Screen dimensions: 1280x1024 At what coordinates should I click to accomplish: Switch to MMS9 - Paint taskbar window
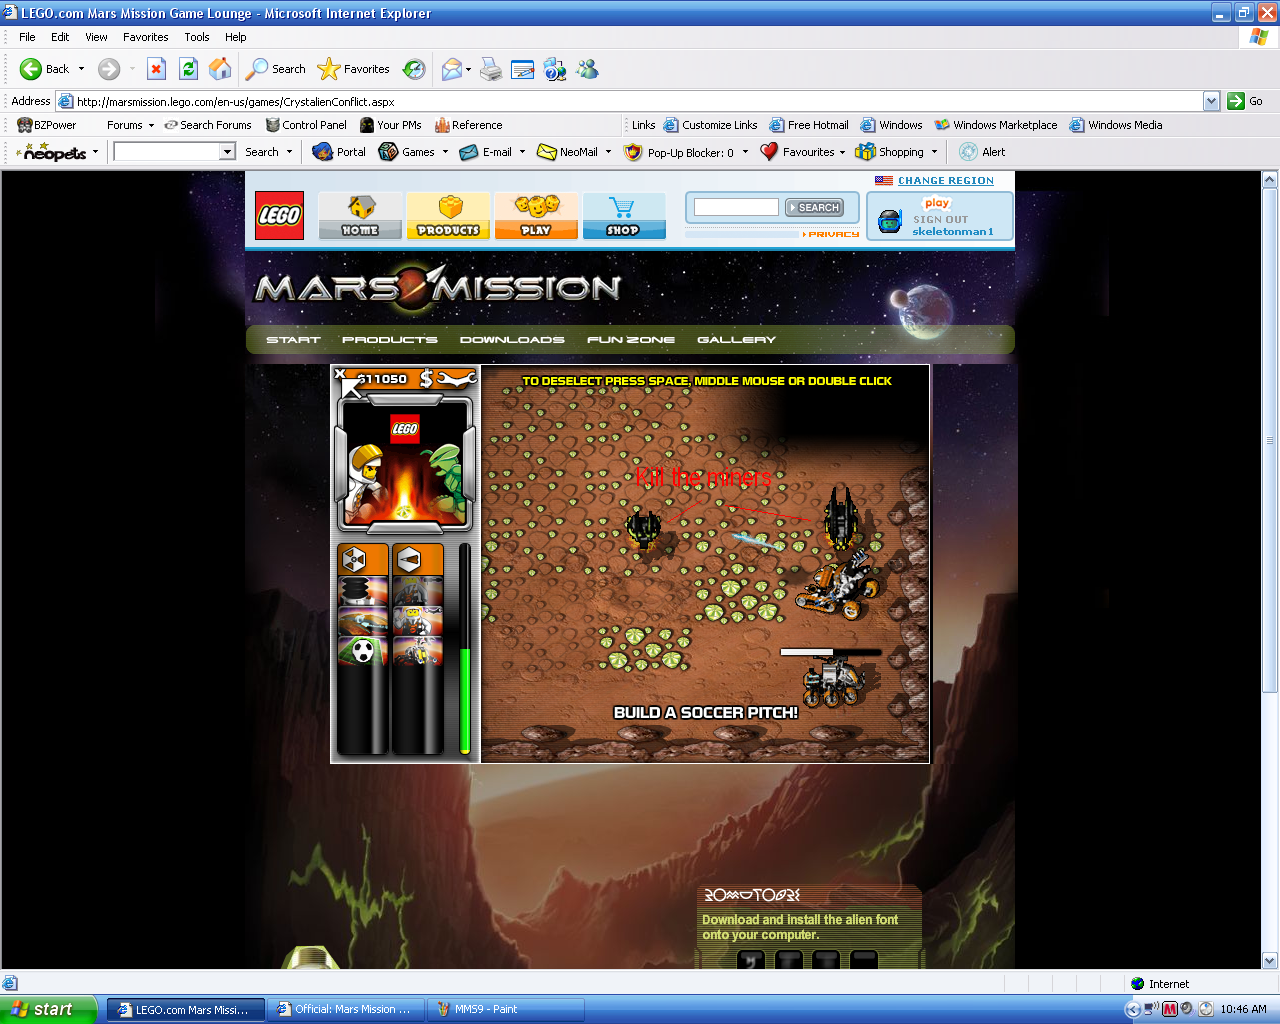coord(505,1009)
